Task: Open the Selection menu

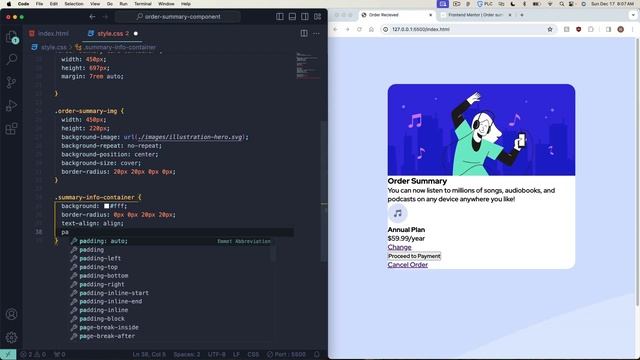Action: [x=74, y=4]
